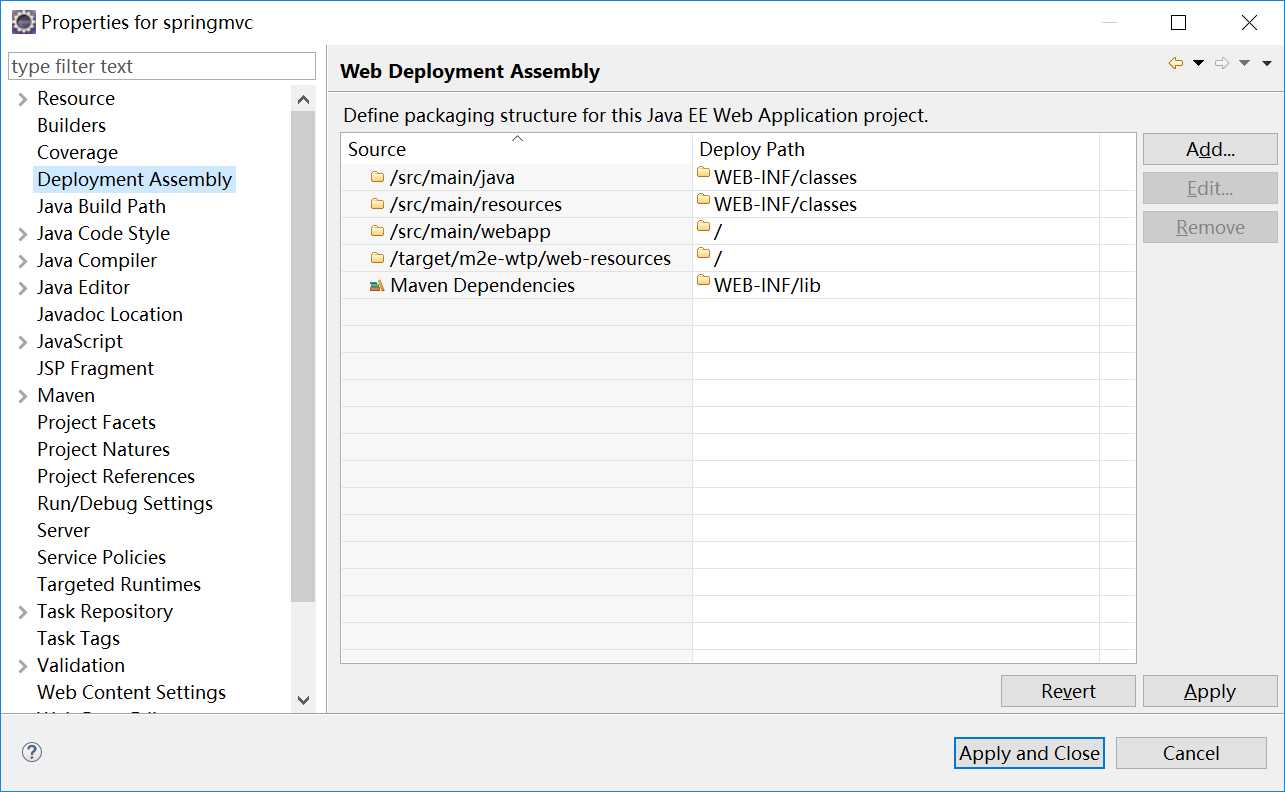Click the Add... button

click(x=1210, y=149)
